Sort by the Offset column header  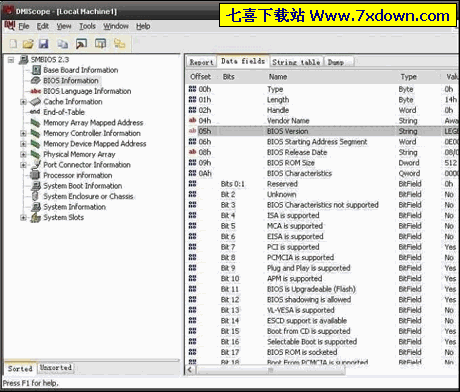tap(200, 77)
